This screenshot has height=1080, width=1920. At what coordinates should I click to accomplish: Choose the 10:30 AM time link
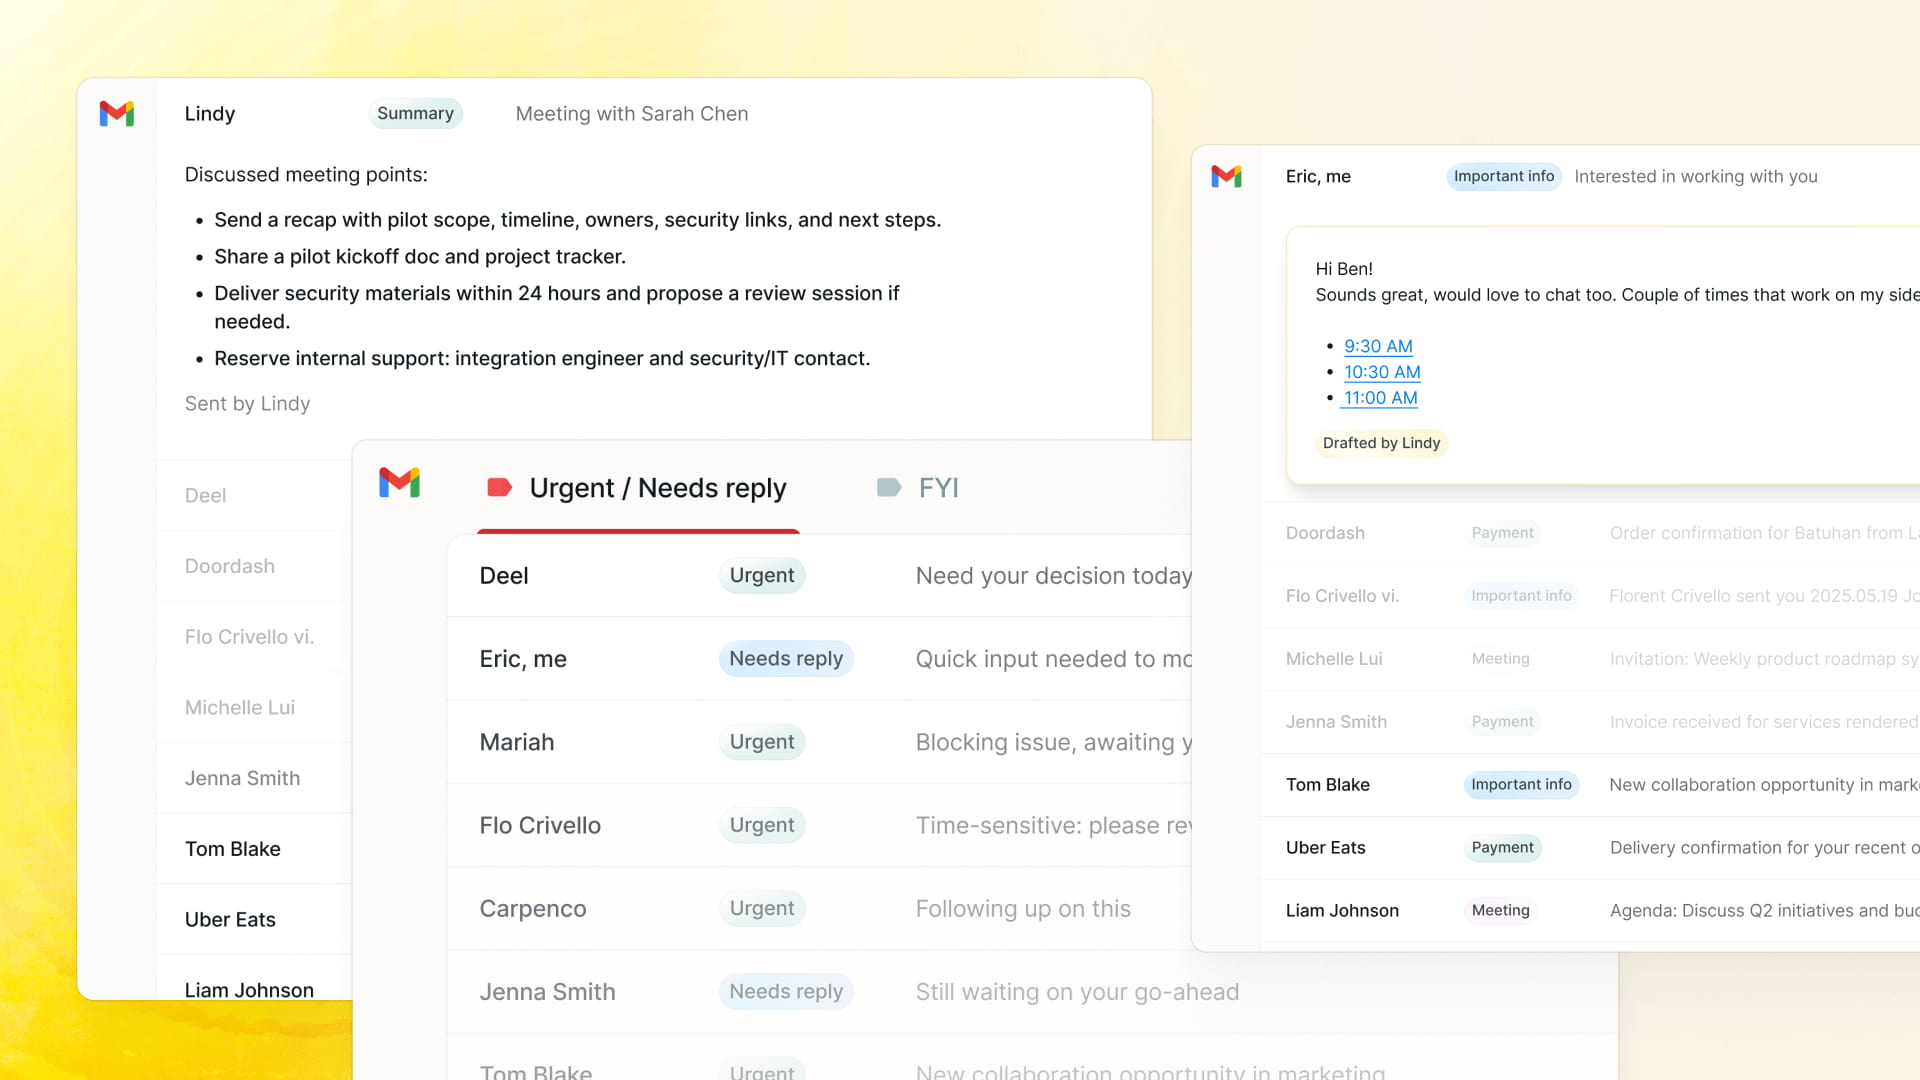(x=1382, y=372)
